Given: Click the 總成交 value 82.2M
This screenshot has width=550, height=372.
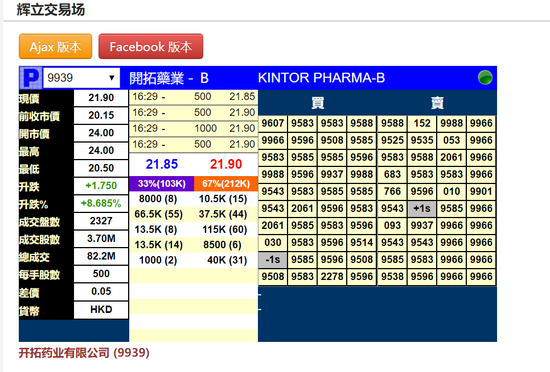Looking at the screenshot, I should (x=101, y=256).
